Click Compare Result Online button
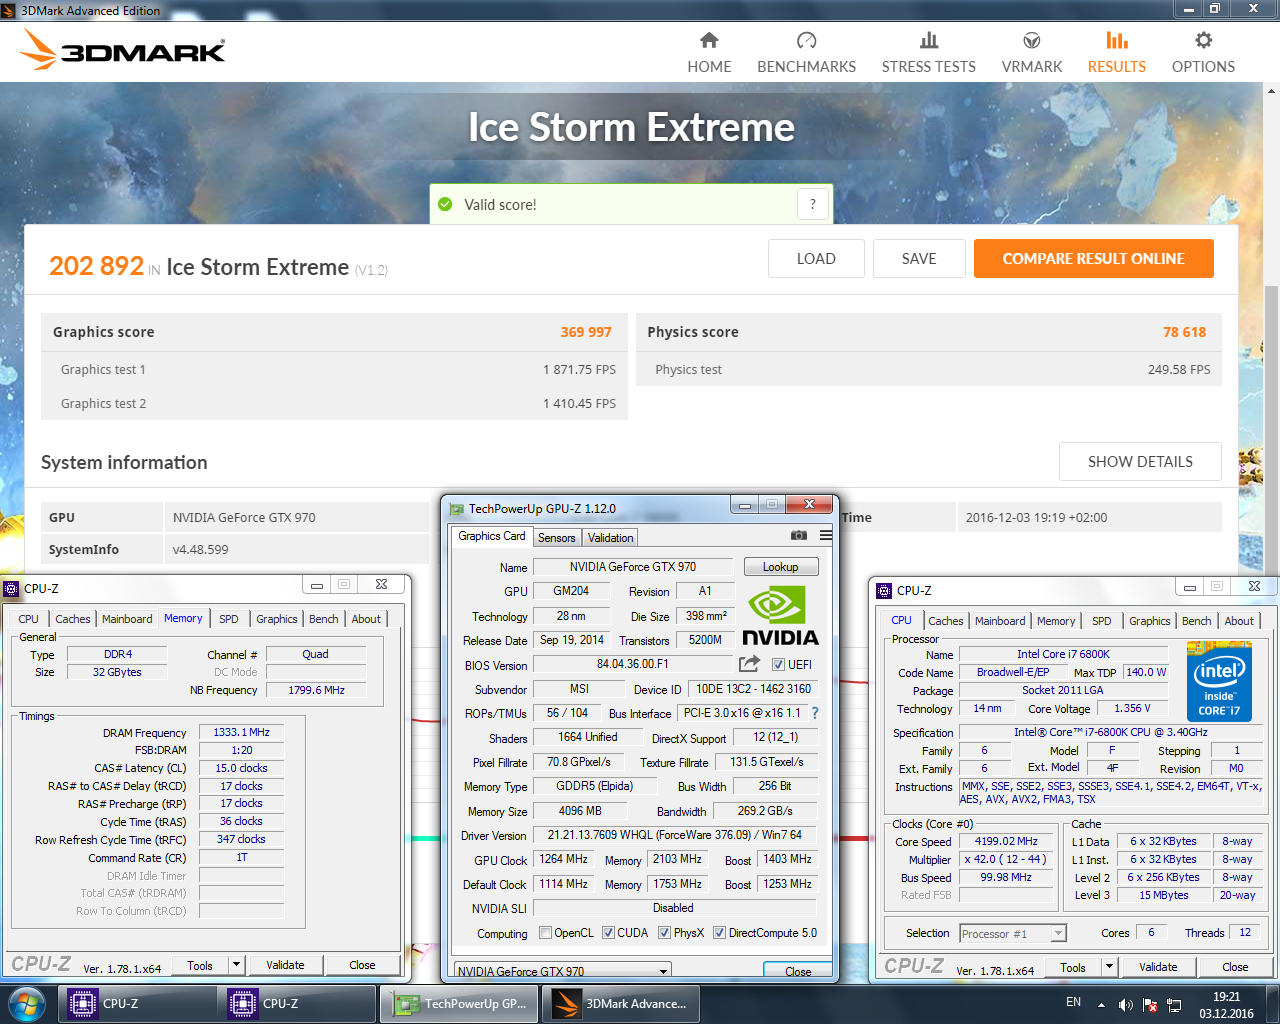The image size is (1280, 1024). pyautogui.click(x=1094, y=259)
